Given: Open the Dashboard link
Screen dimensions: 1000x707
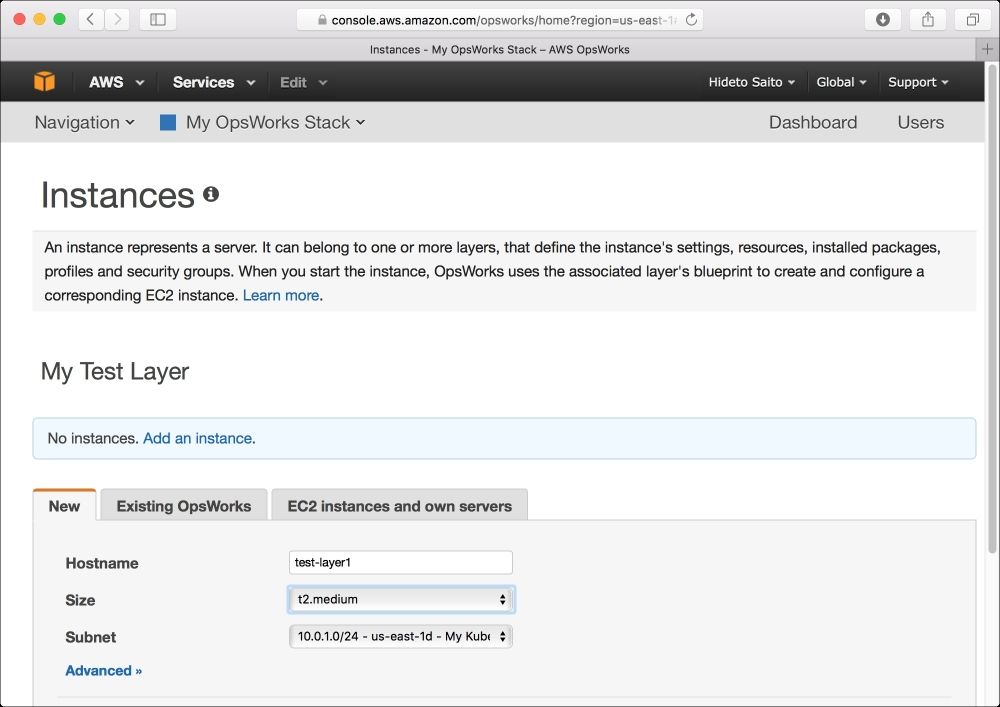Looking at the screenshot, I should (812, 122).
